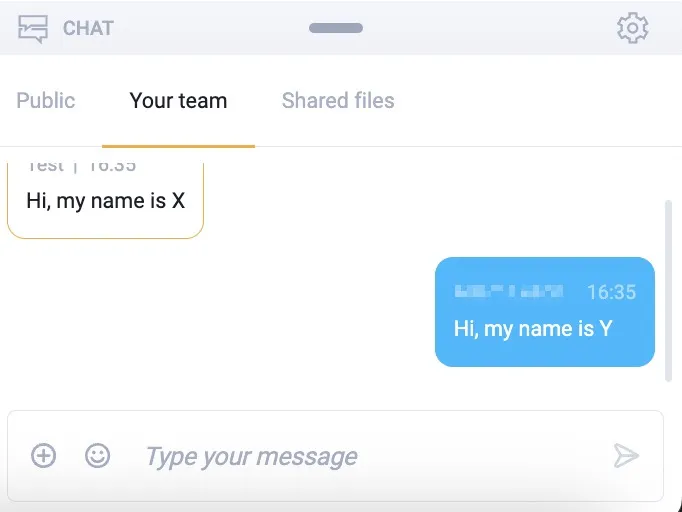Click the CHAT header label

point(88,29)
